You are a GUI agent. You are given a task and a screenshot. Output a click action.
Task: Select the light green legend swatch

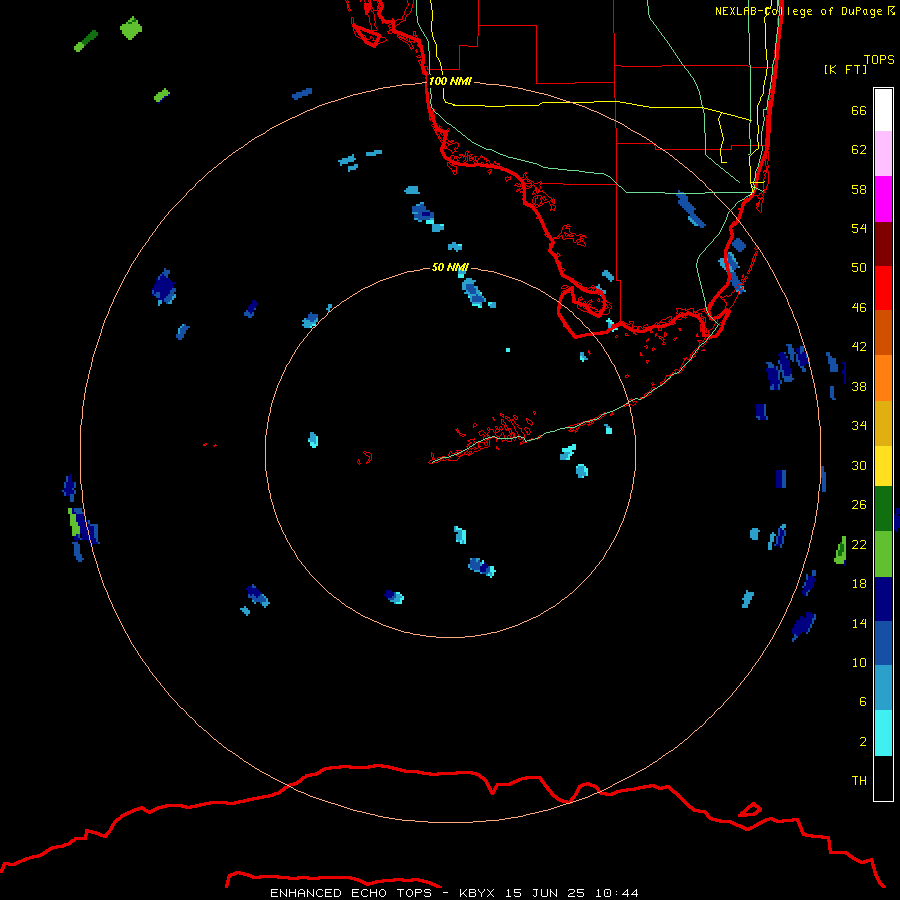[883, 554]
